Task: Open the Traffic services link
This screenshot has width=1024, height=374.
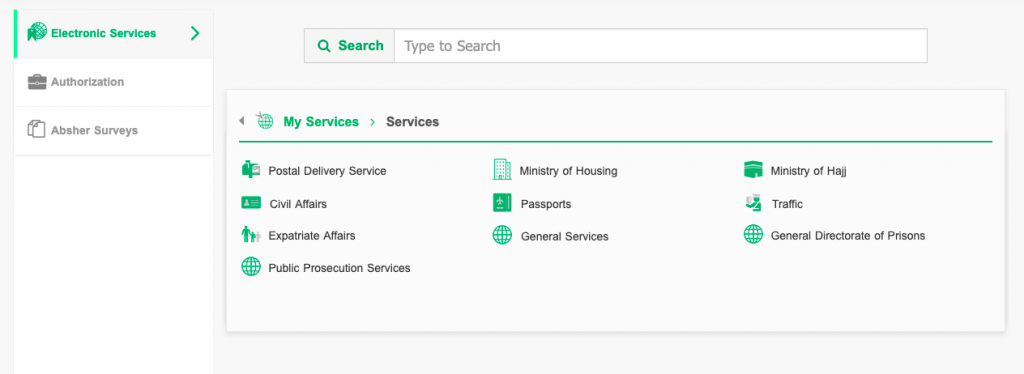Action: tap(787, 204)
